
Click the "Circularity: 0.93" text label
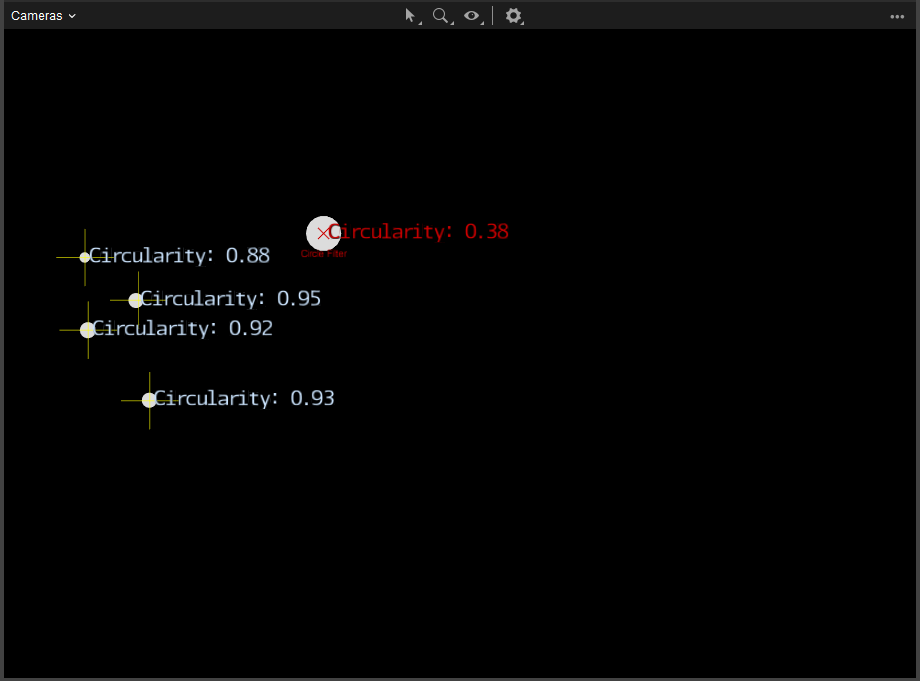point(246,399)
